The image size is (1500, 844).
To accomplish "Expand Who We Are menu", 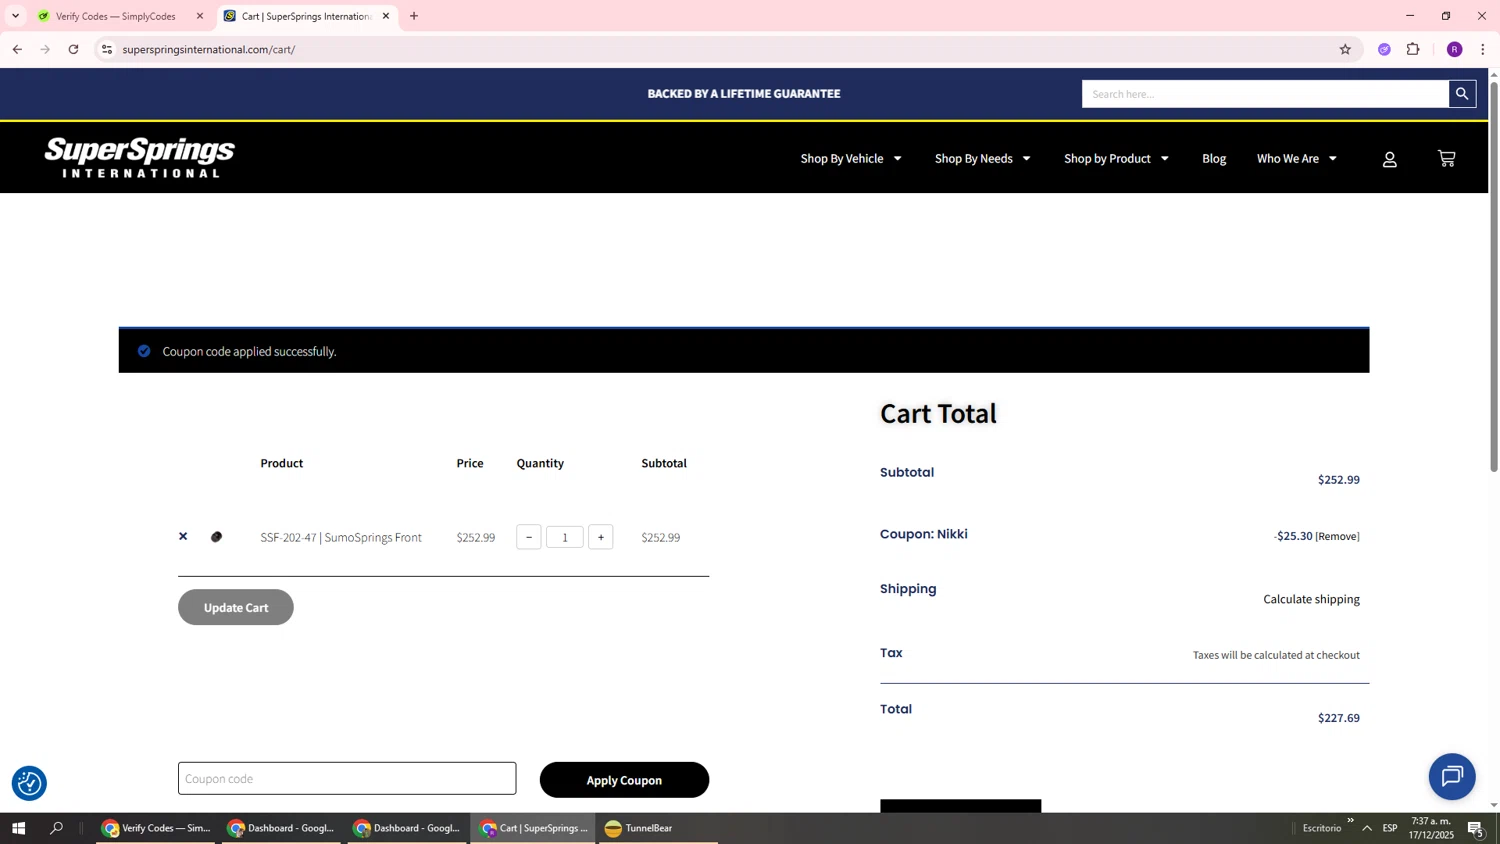I will pos(1297,159).
